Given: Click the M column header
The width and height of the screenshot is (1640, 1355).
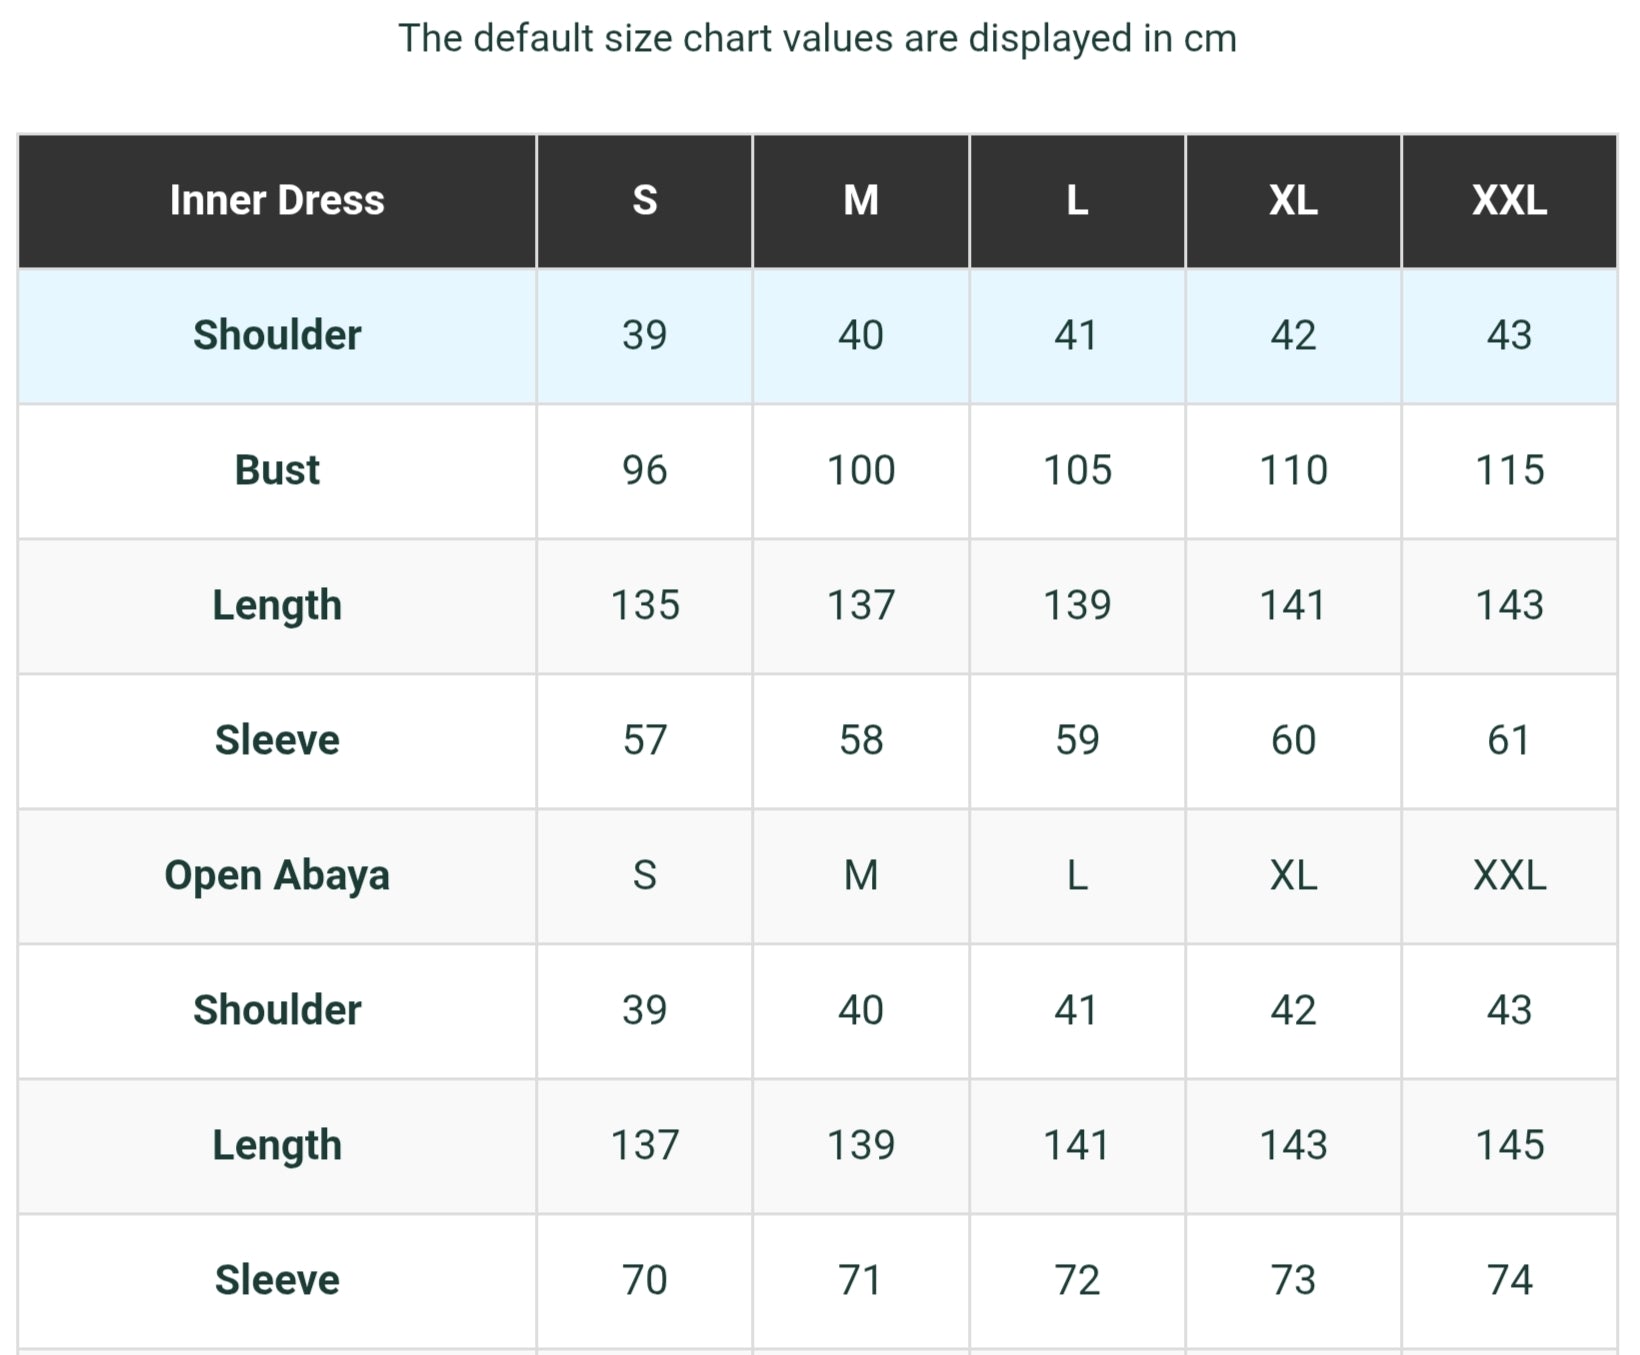Looking at the screenshot, I should click(861, 201).
